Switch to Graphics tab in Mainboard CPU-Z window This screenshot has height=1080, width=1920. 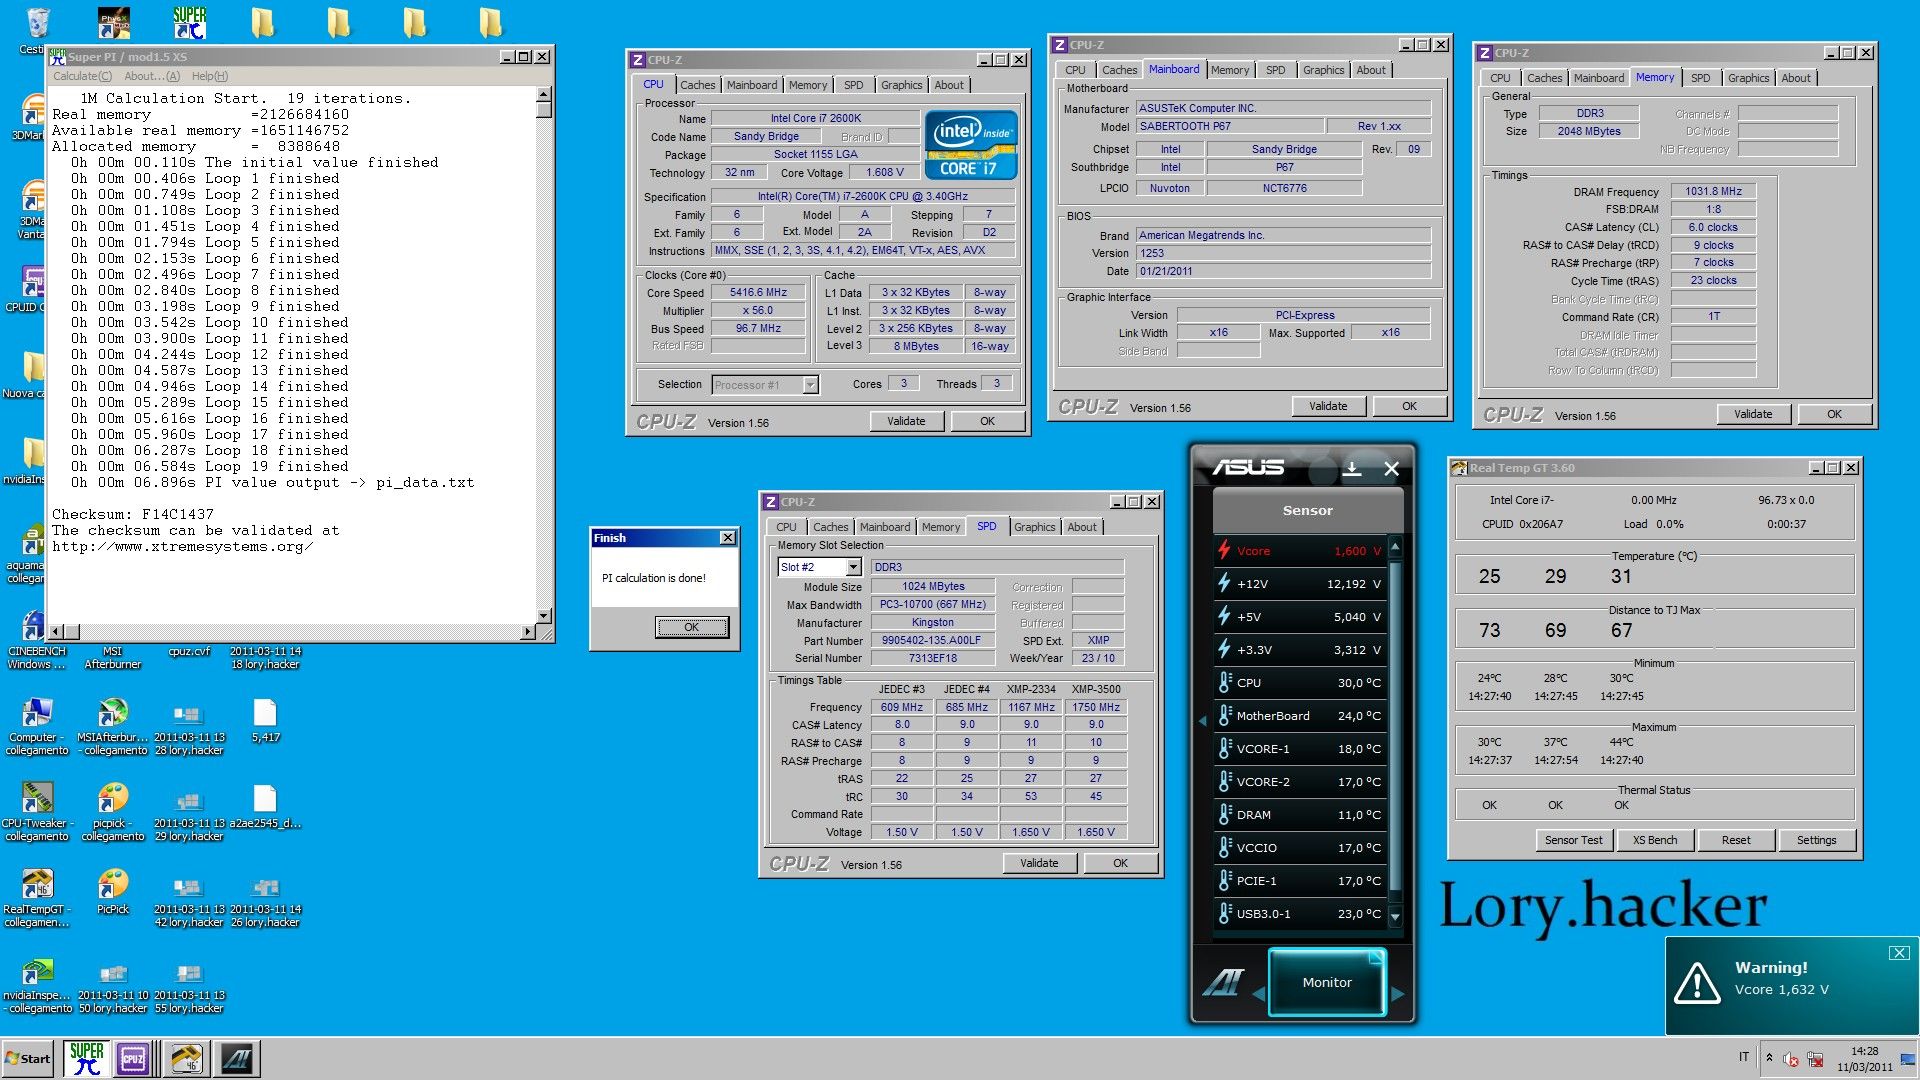click(1323, 70)
